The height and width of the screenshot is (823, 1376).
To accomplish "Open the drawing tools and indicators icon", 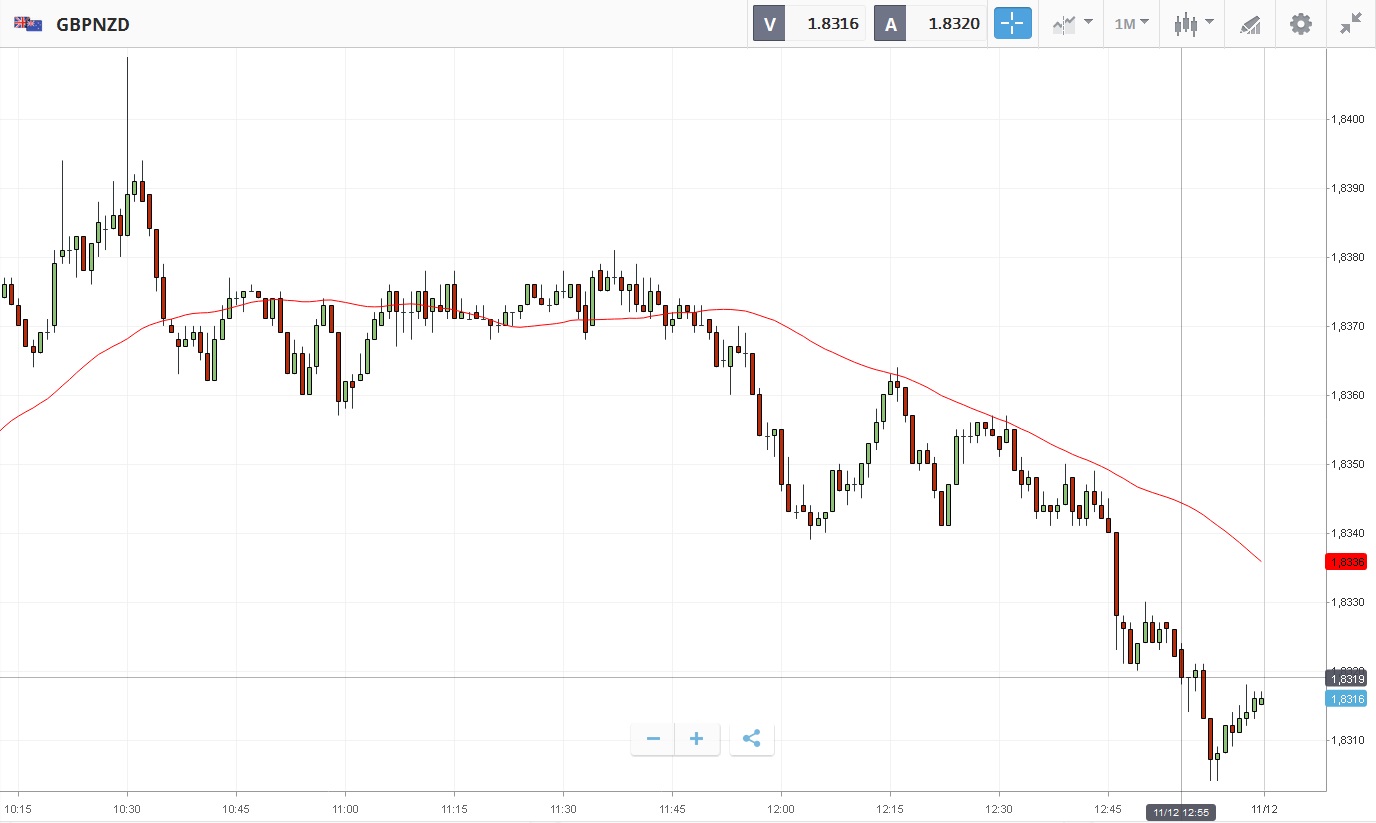I will [1249, 23].
